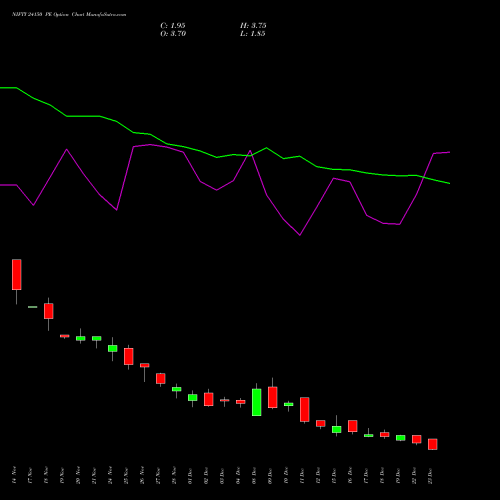Select the last red candle above 23 Dec
500x500 pixels.
(433, 444)
